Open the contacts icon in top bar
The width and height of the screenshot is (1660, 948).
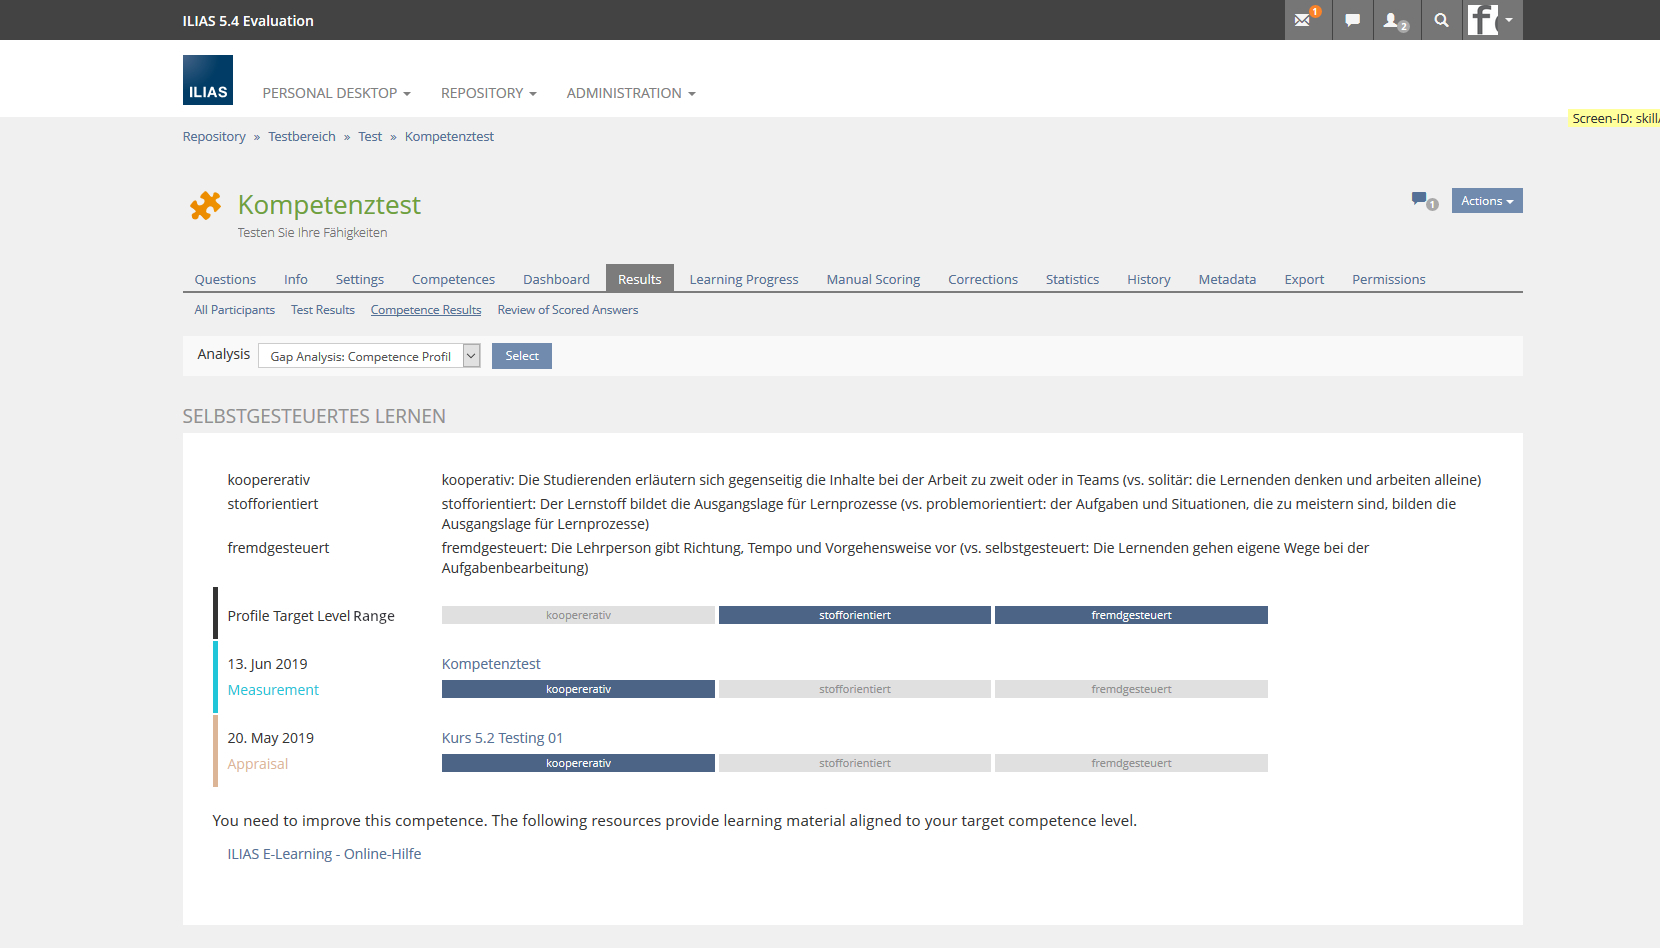click(1394, 20)
